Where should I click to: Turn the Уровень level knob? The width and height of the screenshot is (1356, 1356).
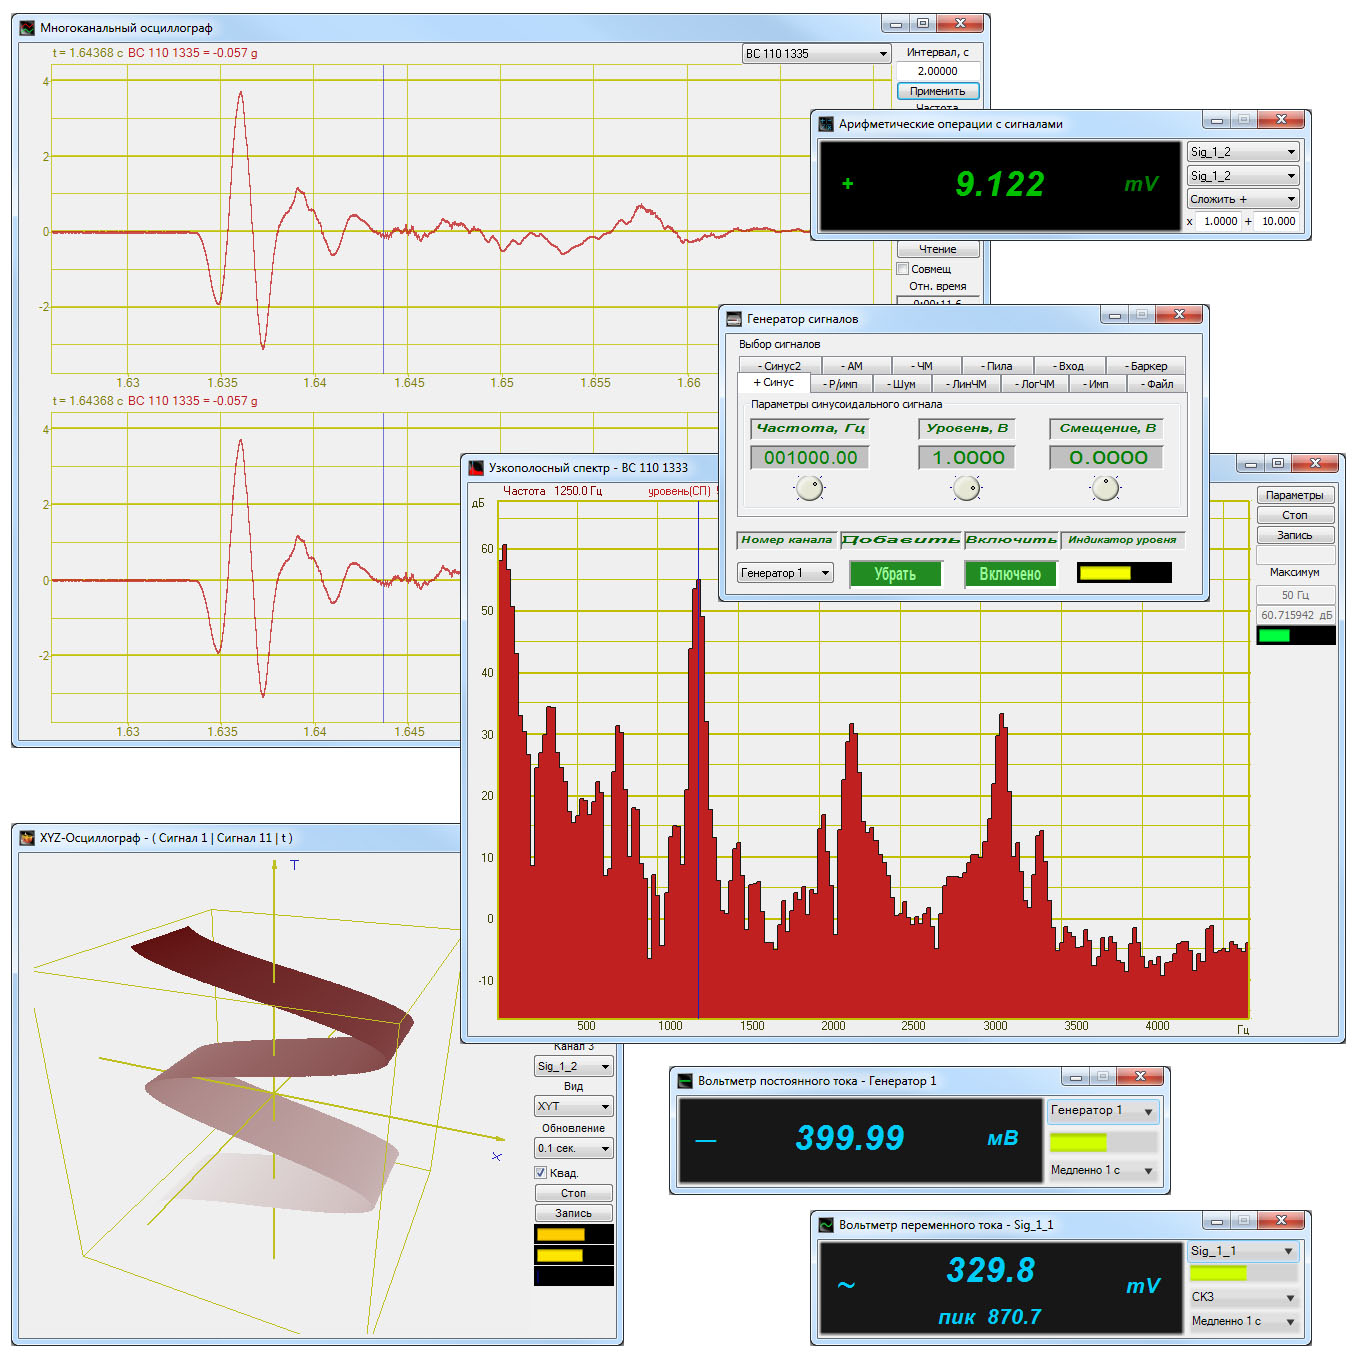coord(966,488)
